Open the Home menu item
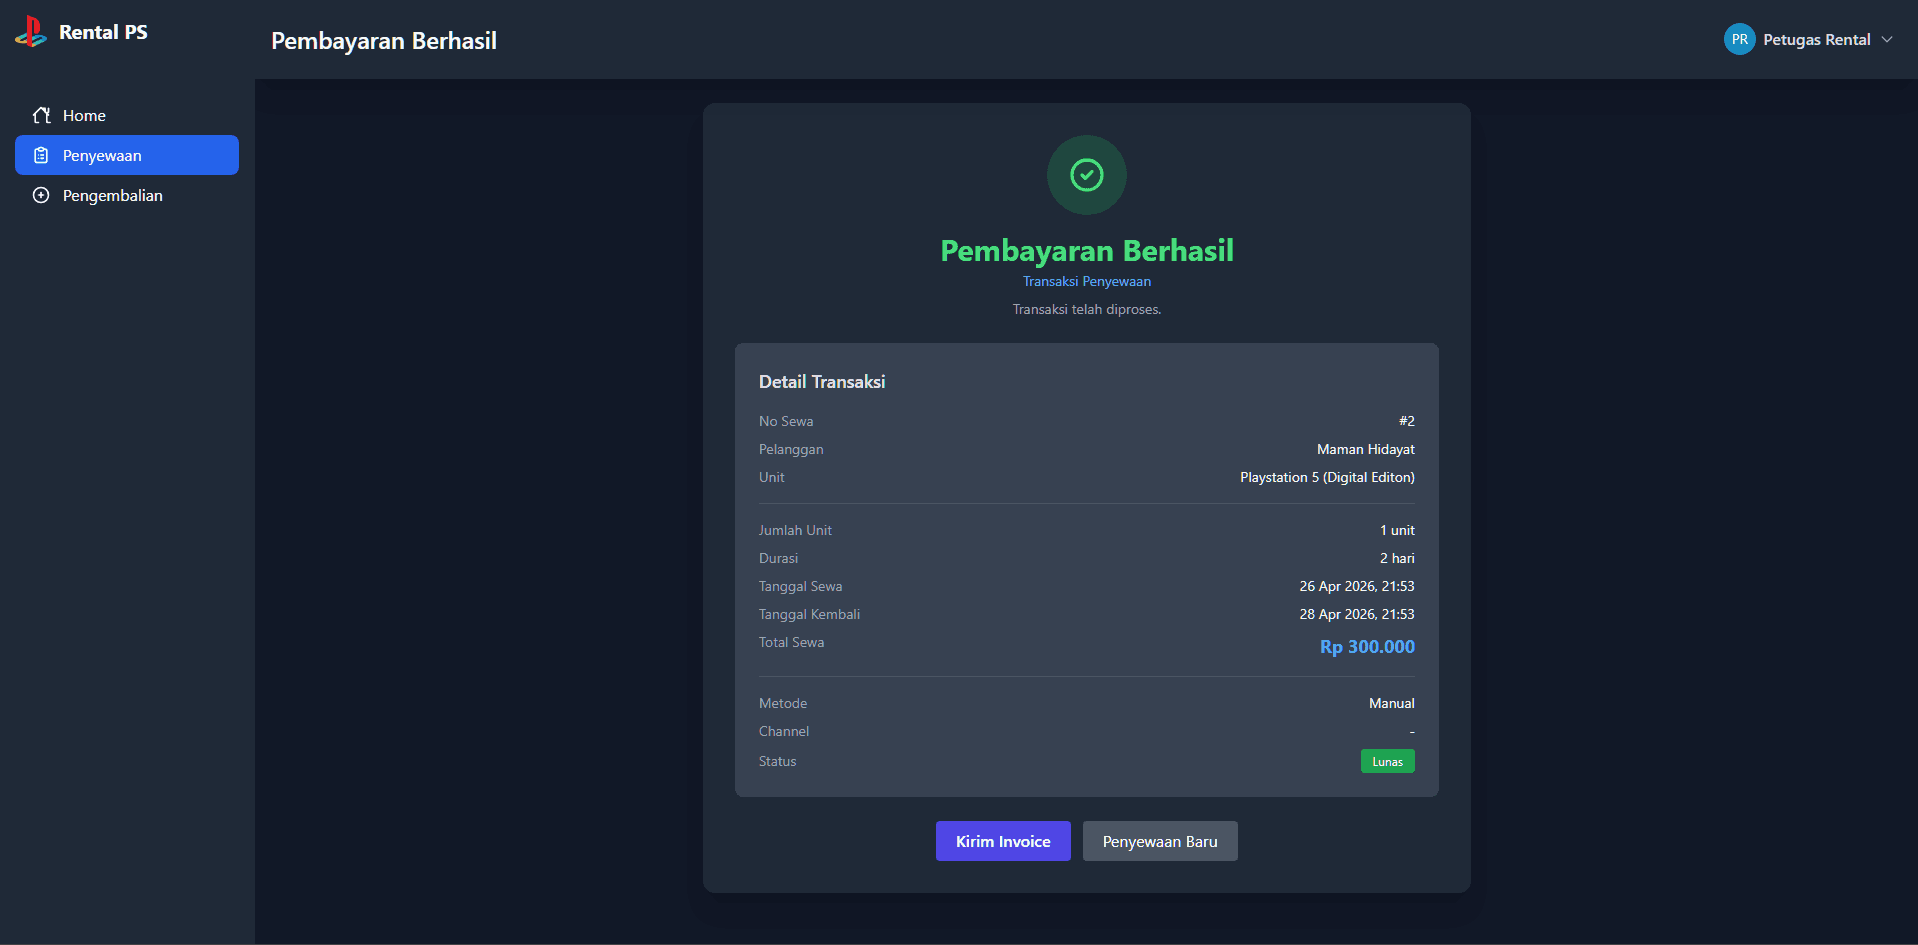The height and width of the screenshot is (945, 1918). click(x=127, y=115)
